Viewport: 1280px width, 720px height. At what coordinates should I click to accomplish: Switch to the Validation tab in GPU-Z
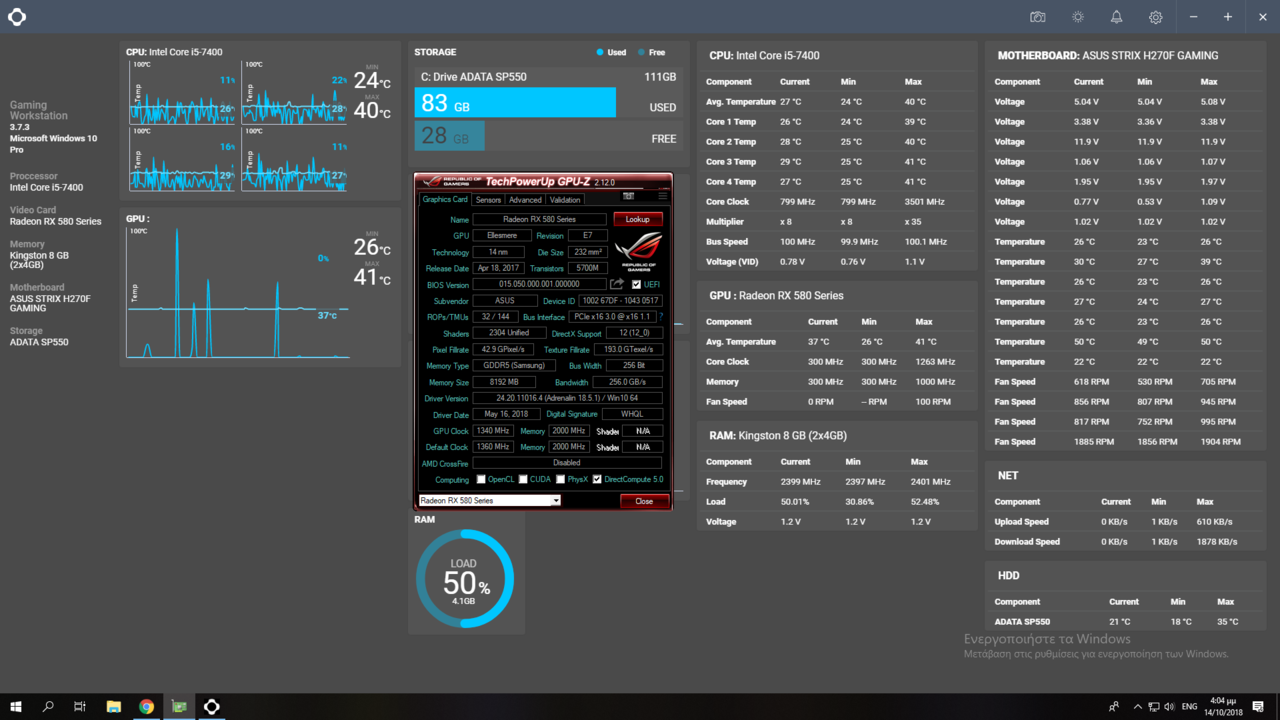coord(565,199)
